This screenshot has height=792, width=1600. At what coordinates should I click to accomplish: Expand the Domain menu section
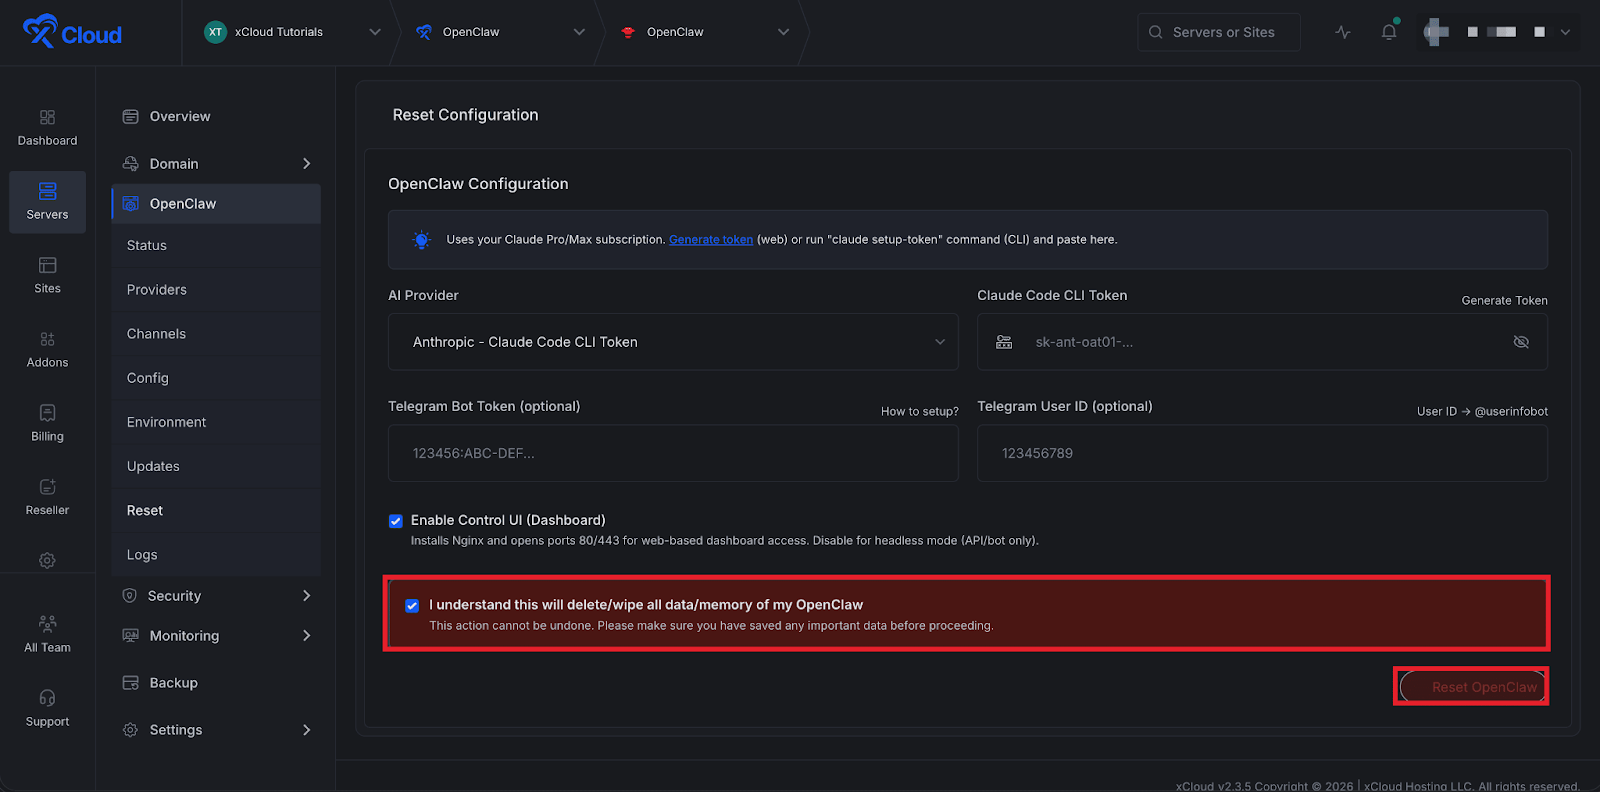pos(306,164)
